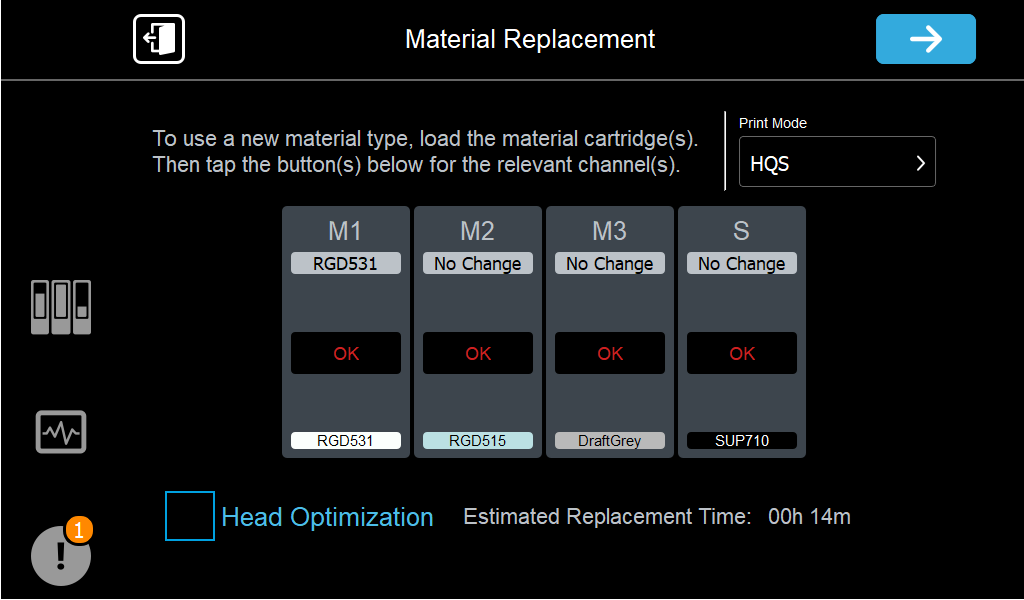The height and width of the screenshot is (600, 1024).
Task: Tap the M3 channel OK button
Action: click(610, 353)
